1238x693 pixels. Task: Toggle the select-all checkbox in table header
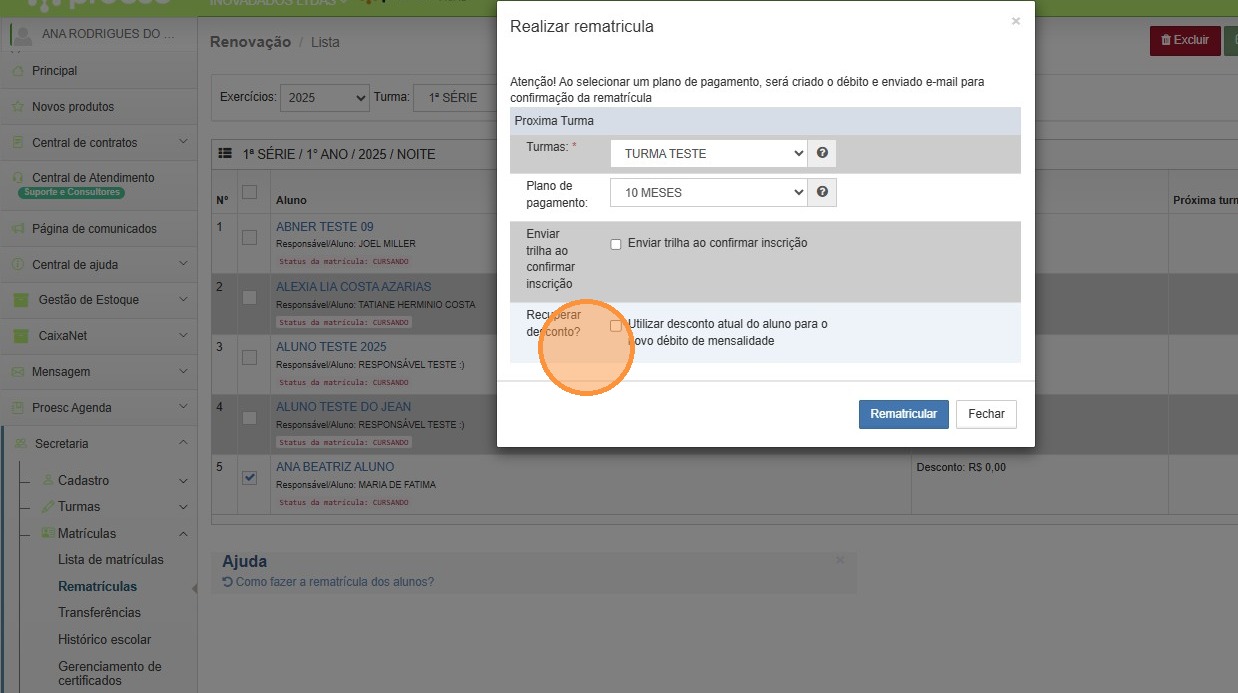click(249, 192)
